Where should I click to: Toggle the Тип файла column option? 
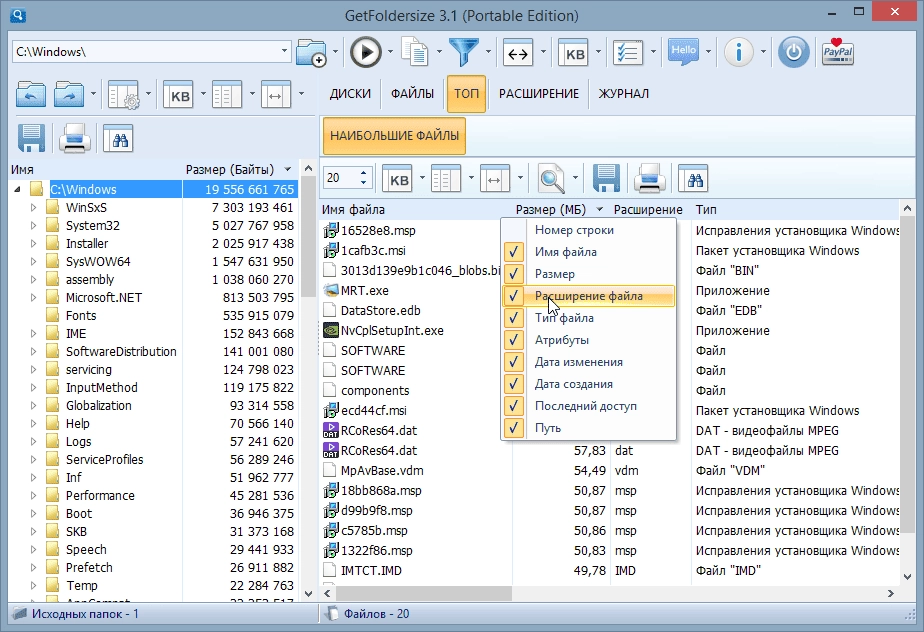(x=588, y=318)
